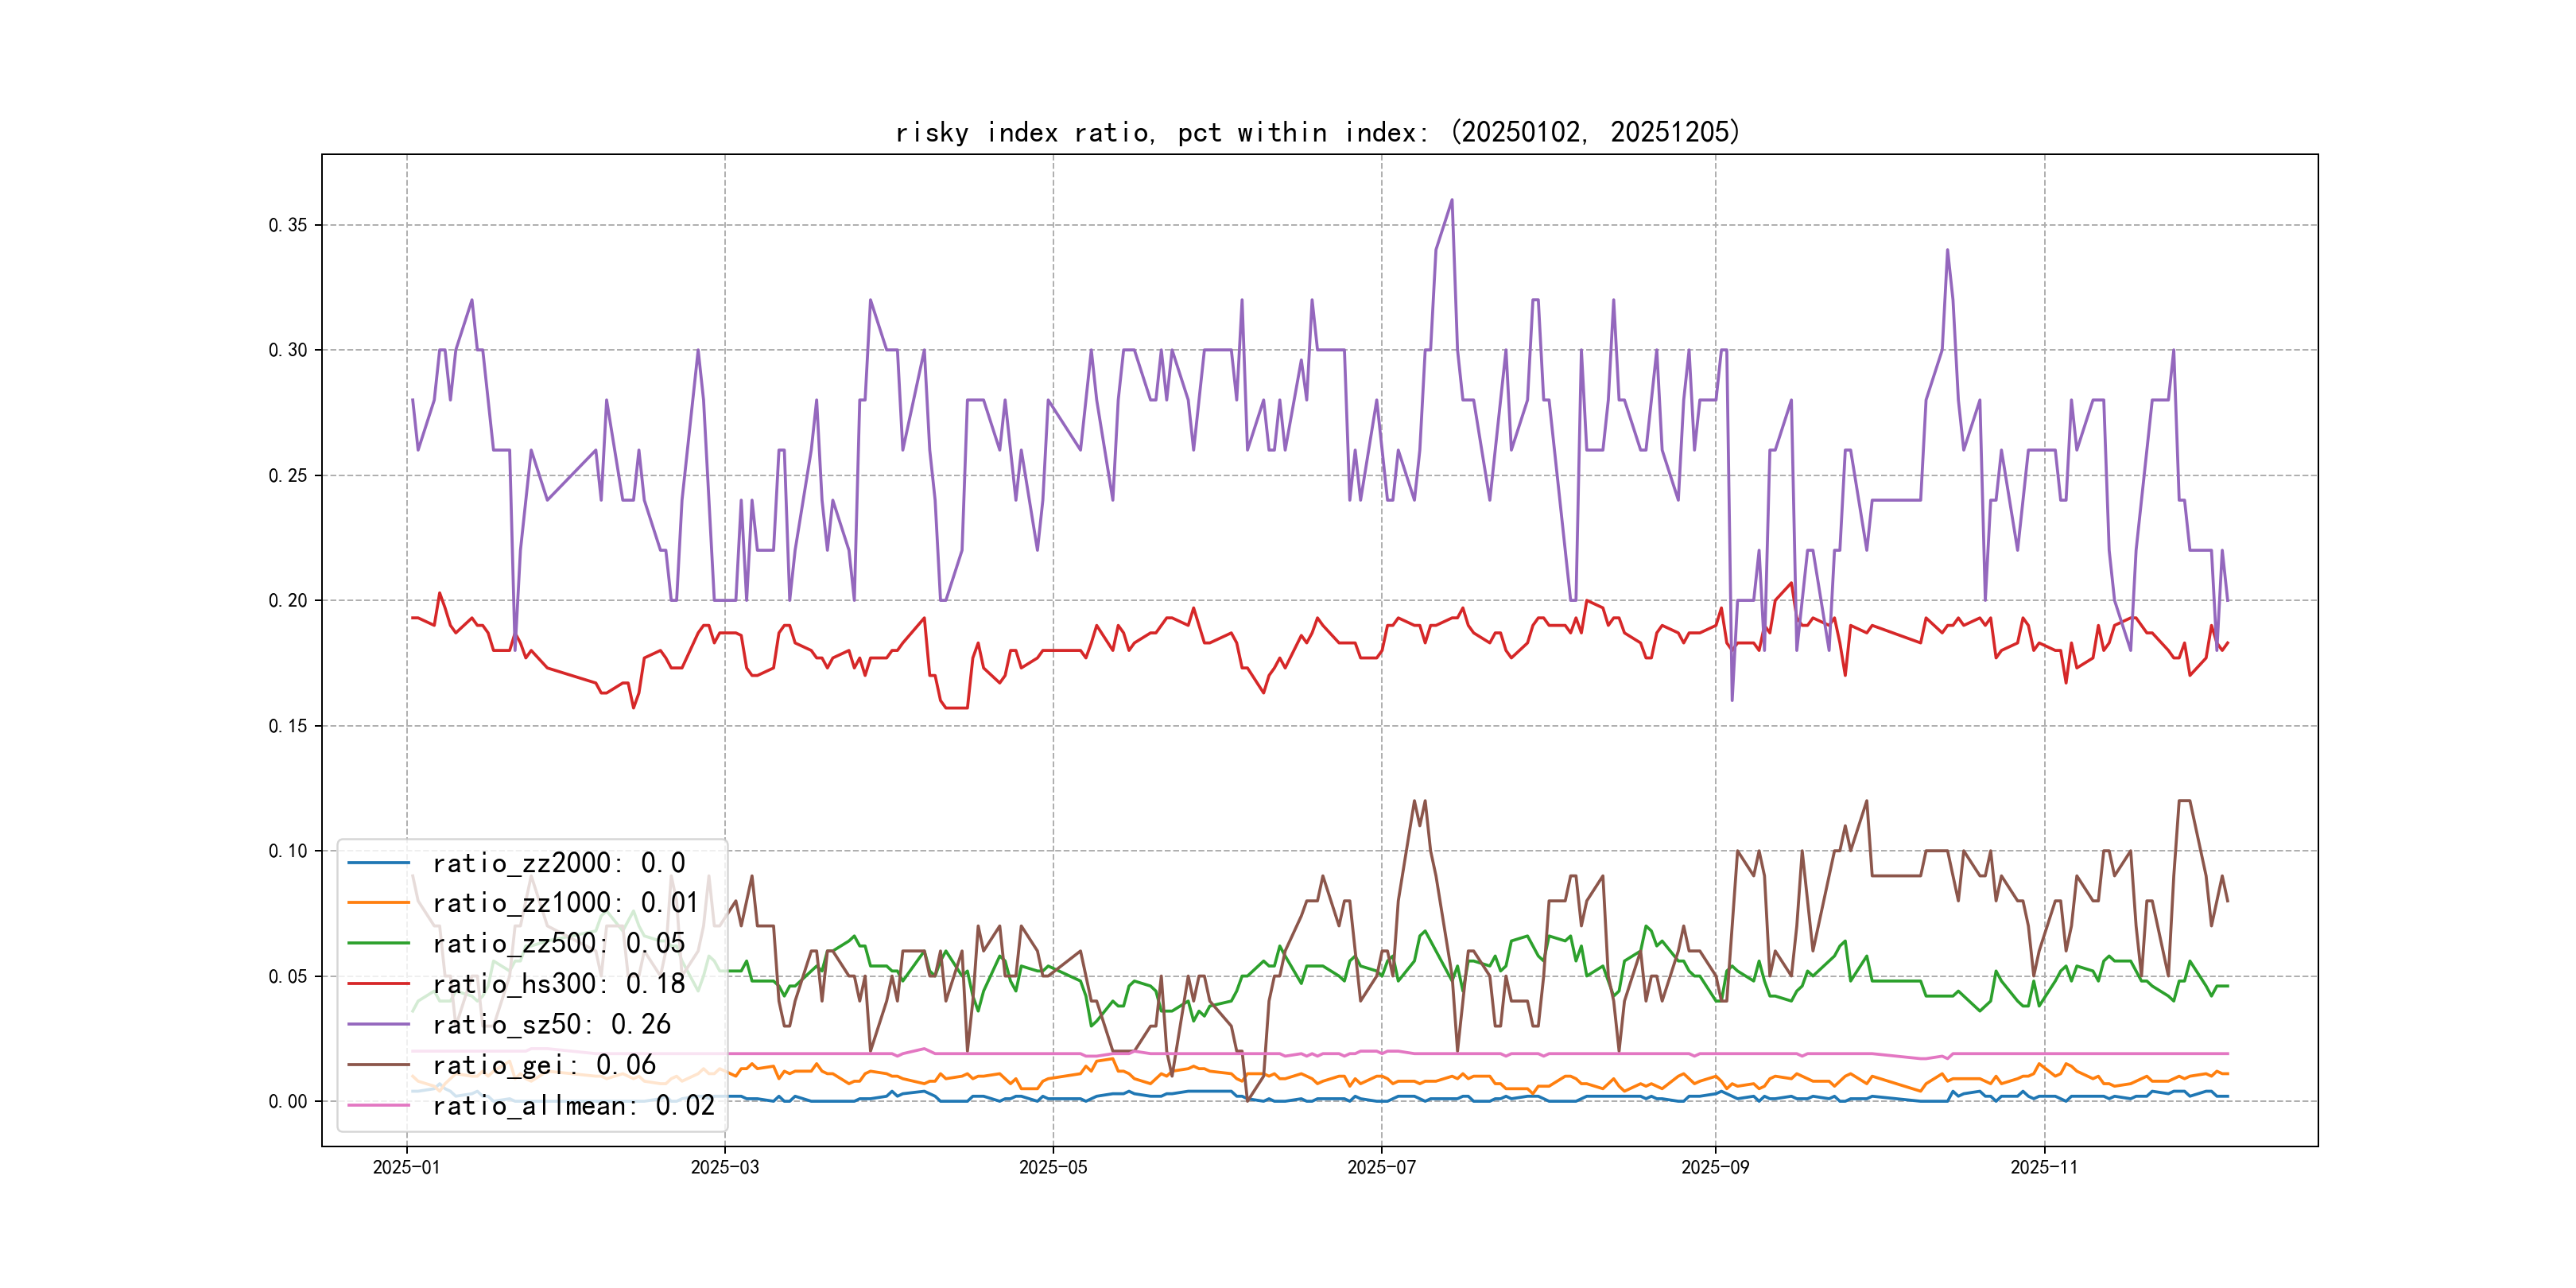The width and height of the screenshot is (2576, 1288).
Task: Click the brown ratio_gei legend line swatch
Action: pos(378,1065)
